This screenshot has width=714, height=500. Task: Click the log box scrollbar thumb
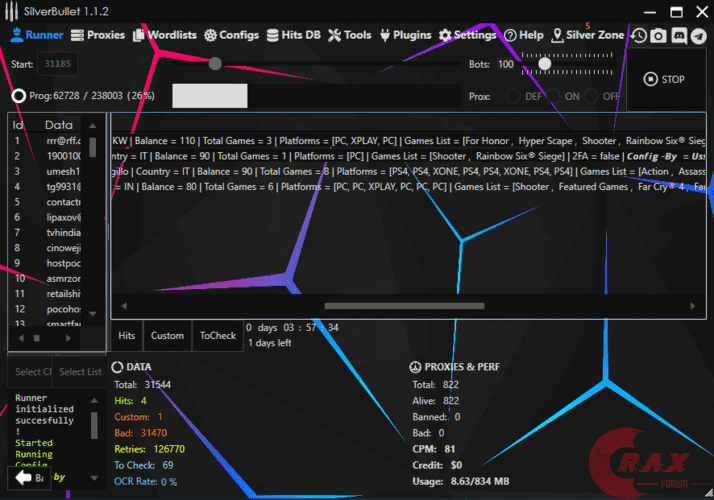tap(94, 425)
